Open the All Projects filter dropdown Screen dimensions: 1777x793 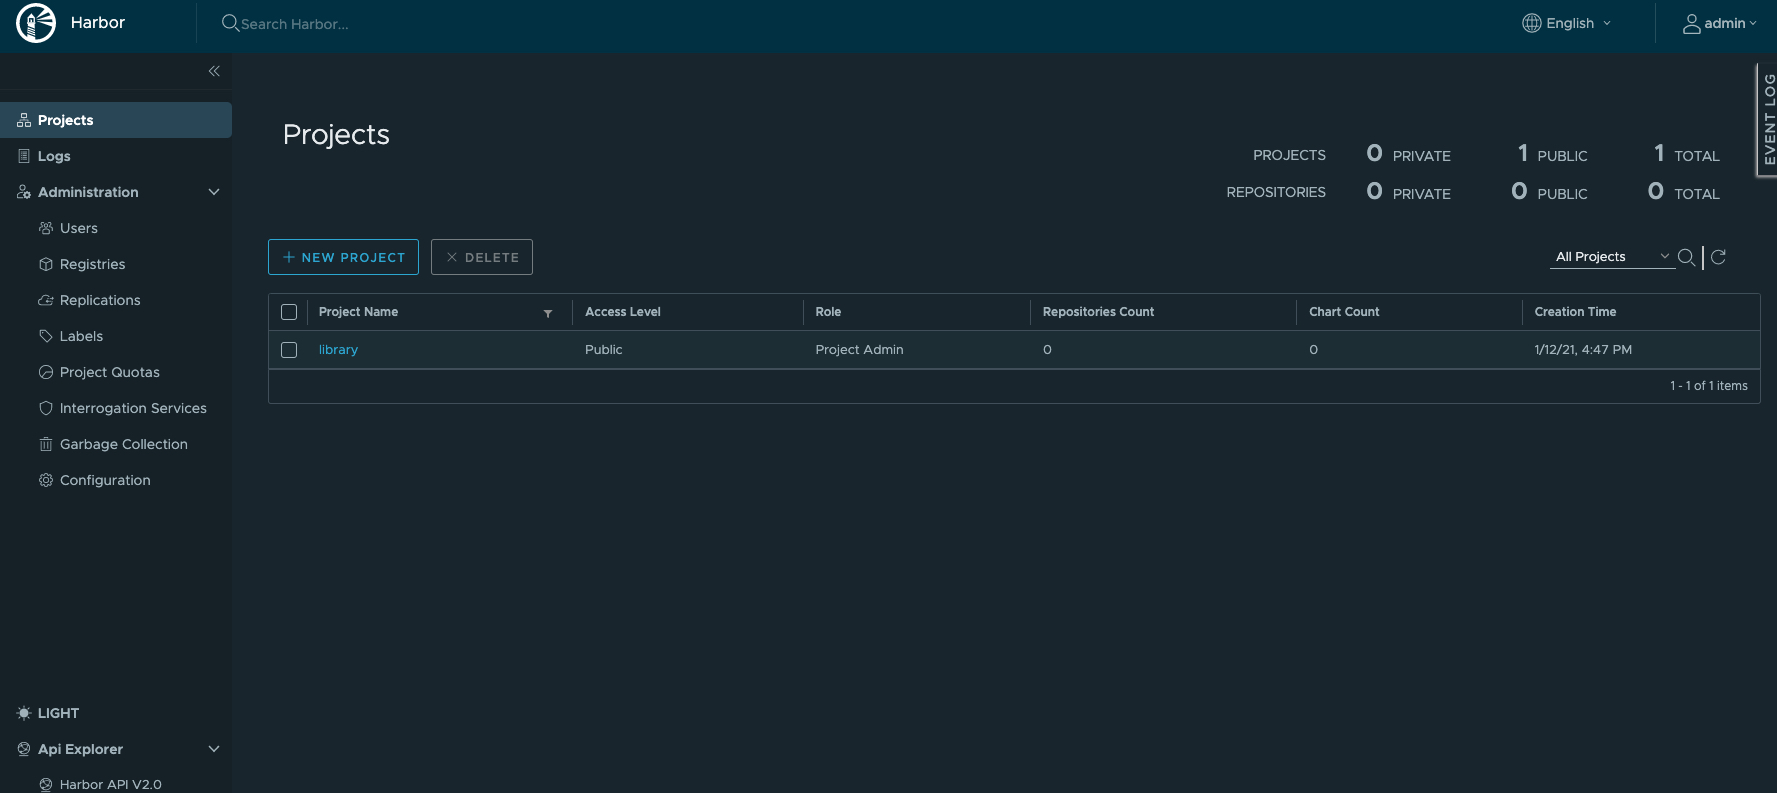(1613, 257)
